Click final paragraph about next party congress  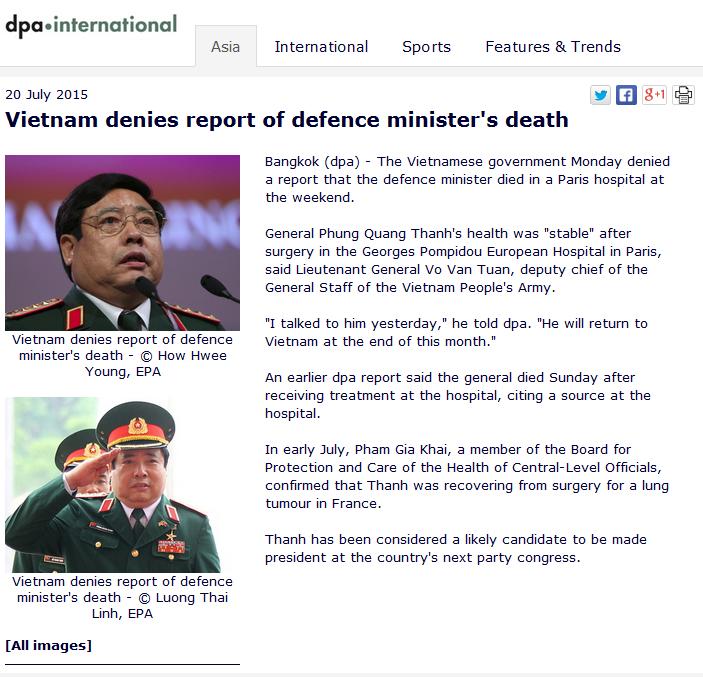[456, 548]
